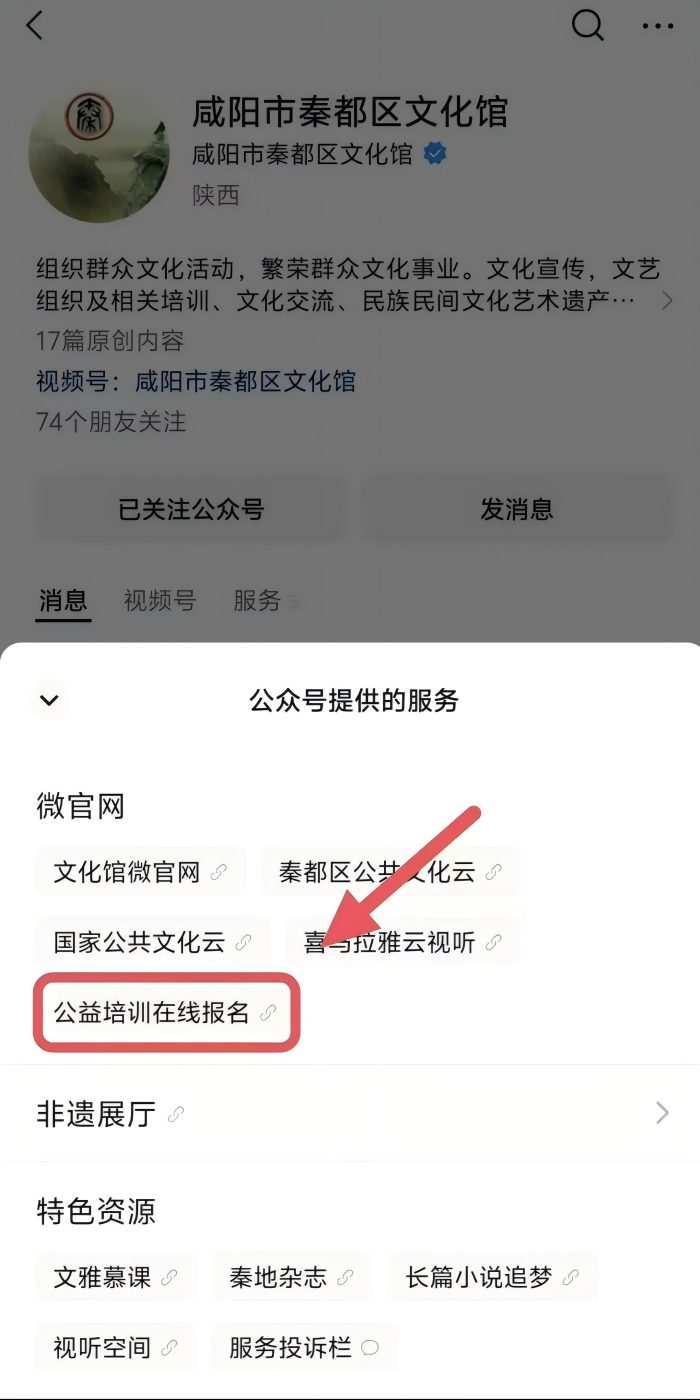Collapse the services sheet with down chevron

[49, 701]
